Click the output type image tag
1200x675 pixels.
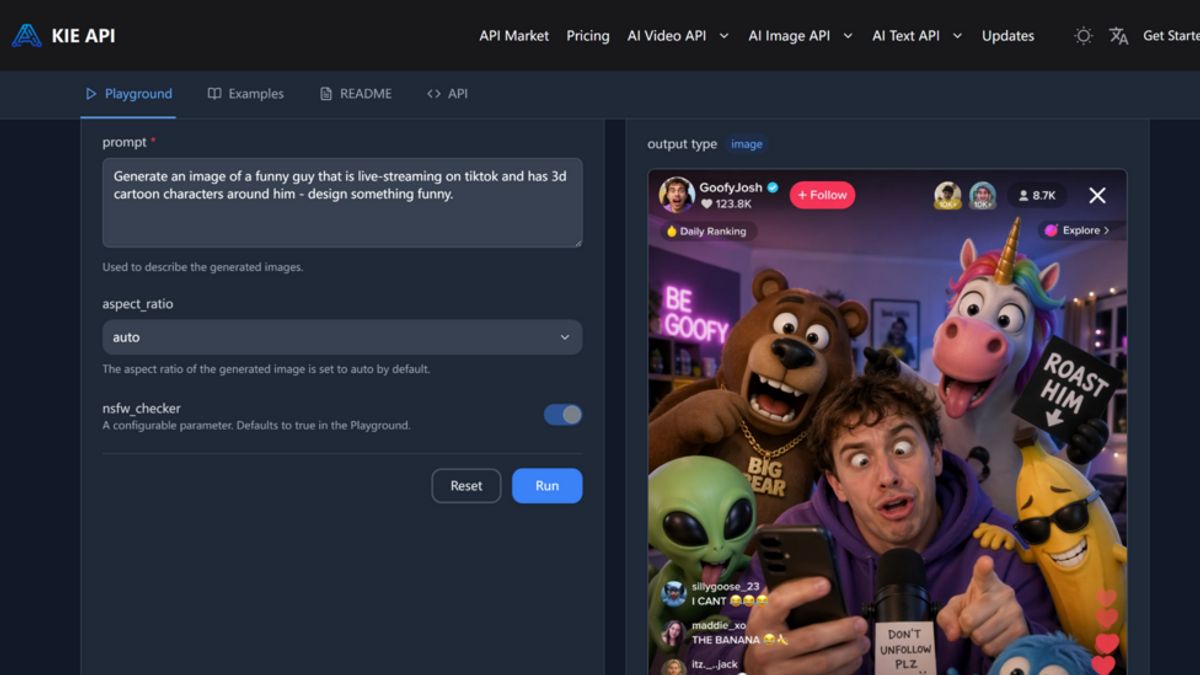coord(746,144)
